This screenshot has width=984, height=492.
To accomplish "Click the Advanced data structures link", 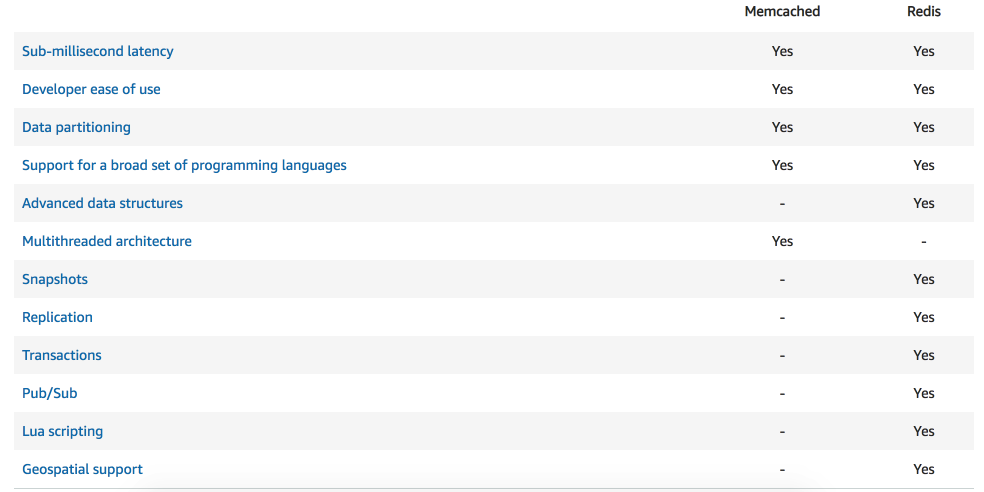I will point(102,203).
